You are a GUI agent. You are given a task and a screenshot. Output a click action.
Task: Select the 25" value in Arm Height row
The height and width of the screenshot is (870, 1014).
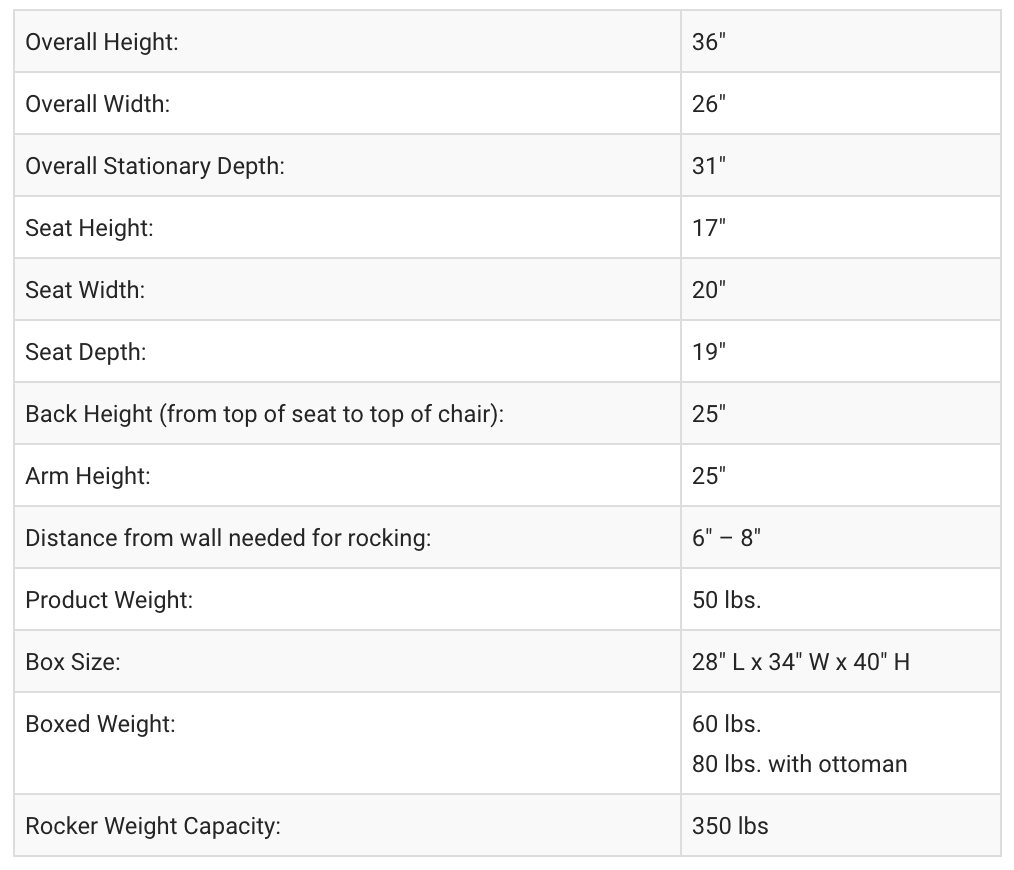(708, 476)
